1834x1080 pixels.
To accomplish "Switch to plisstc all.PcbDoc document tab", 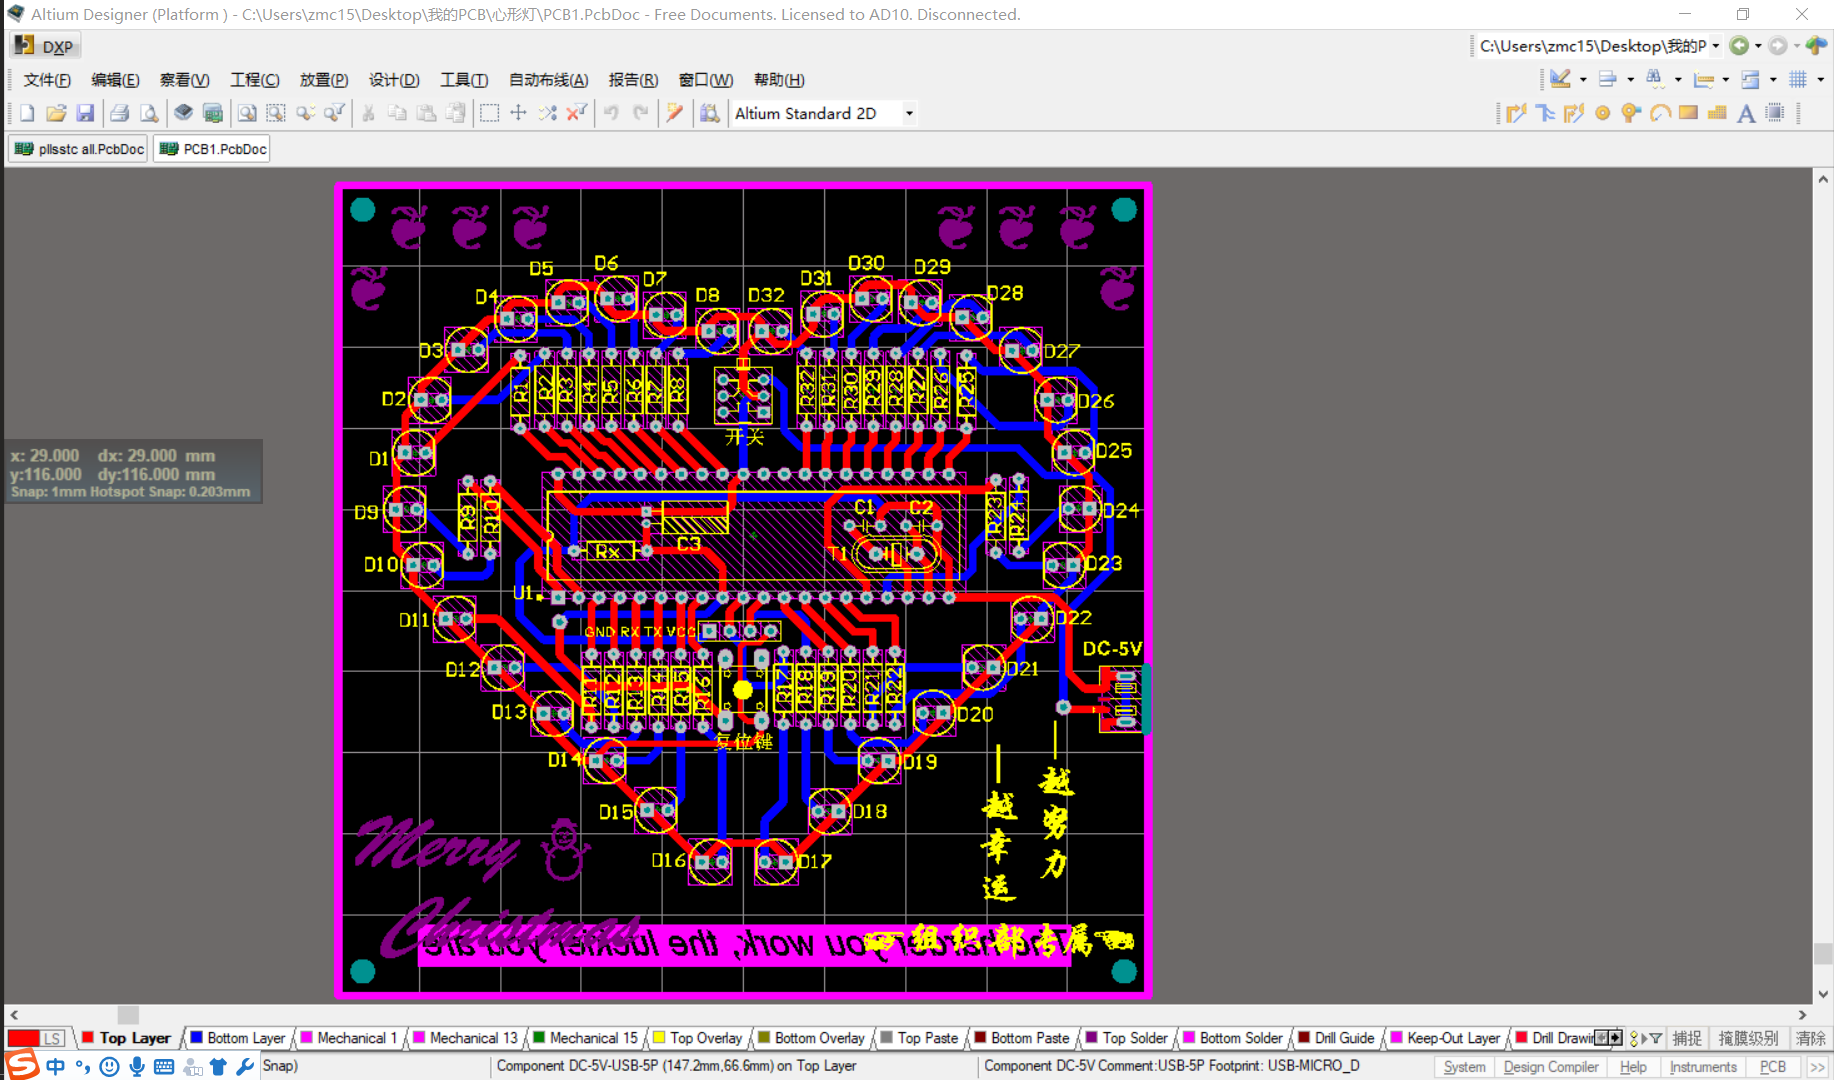I will (x=79, y=149).
